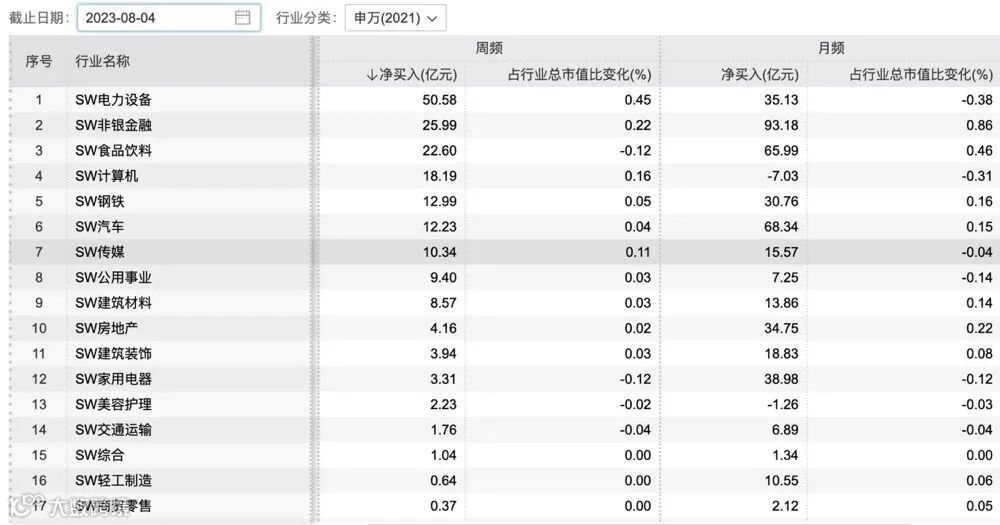Select row SW美容护理
Screen dimensions: 1000x525
504,404
